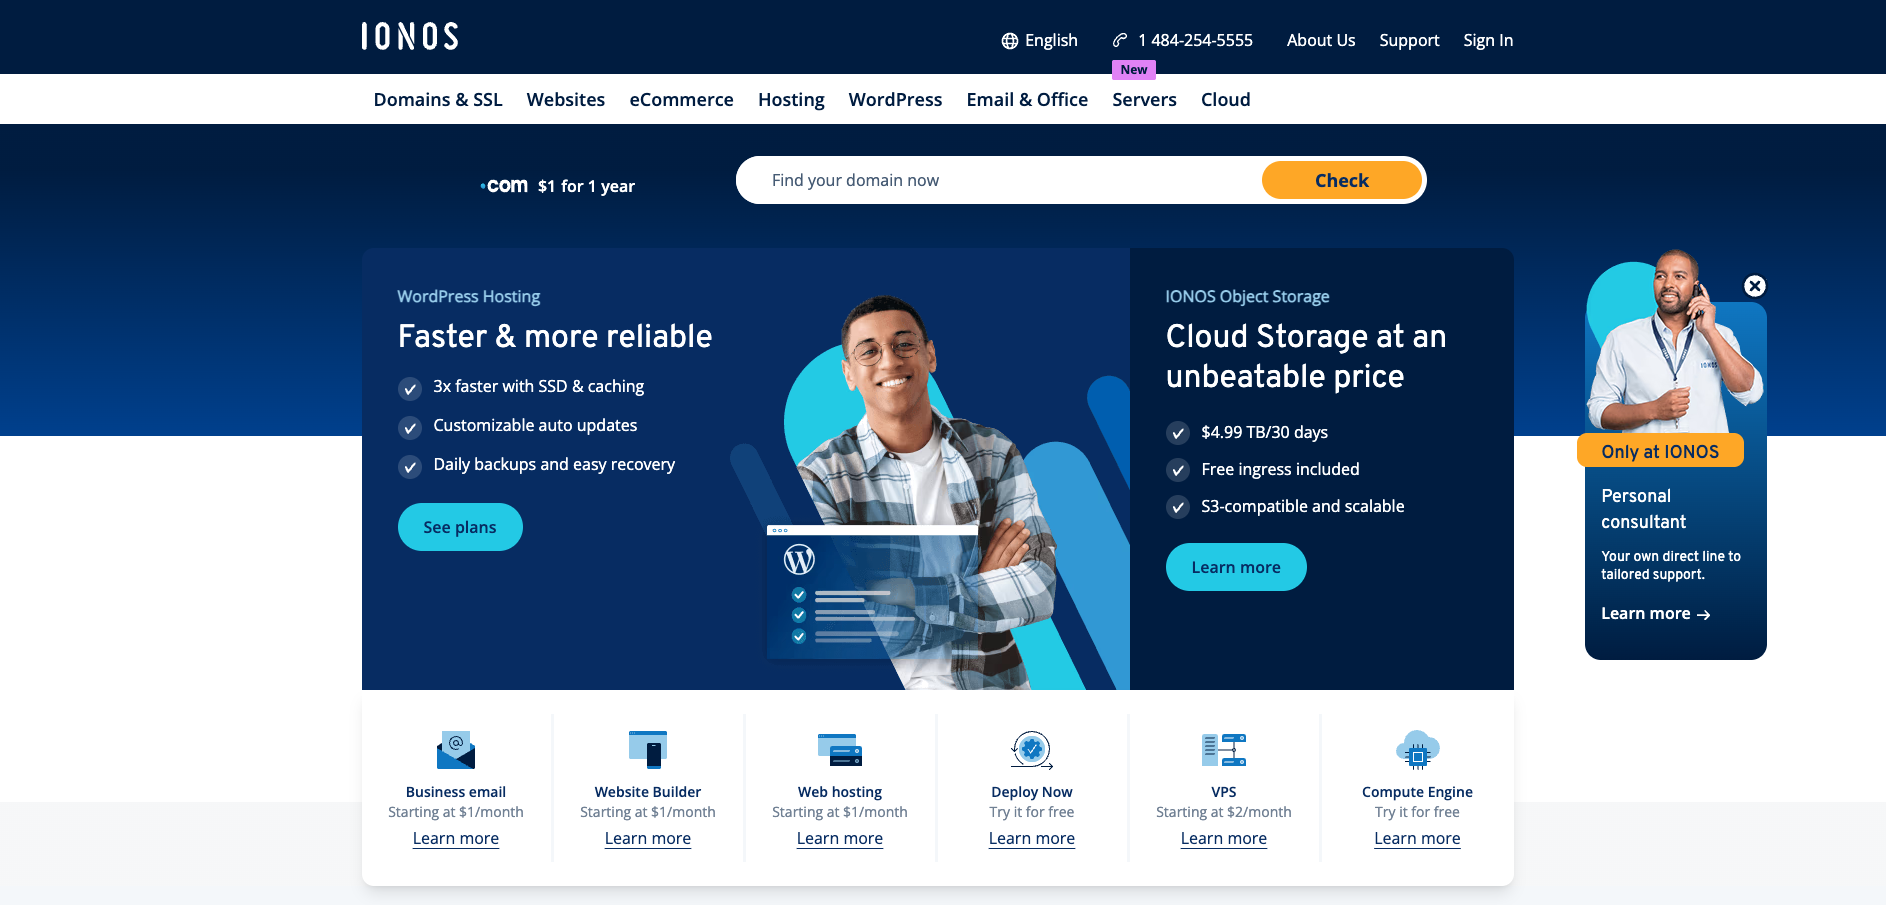Click the IONOS logo
Image resolution: width=1886 pixels, height=905 pixels.
coord(408,36)
